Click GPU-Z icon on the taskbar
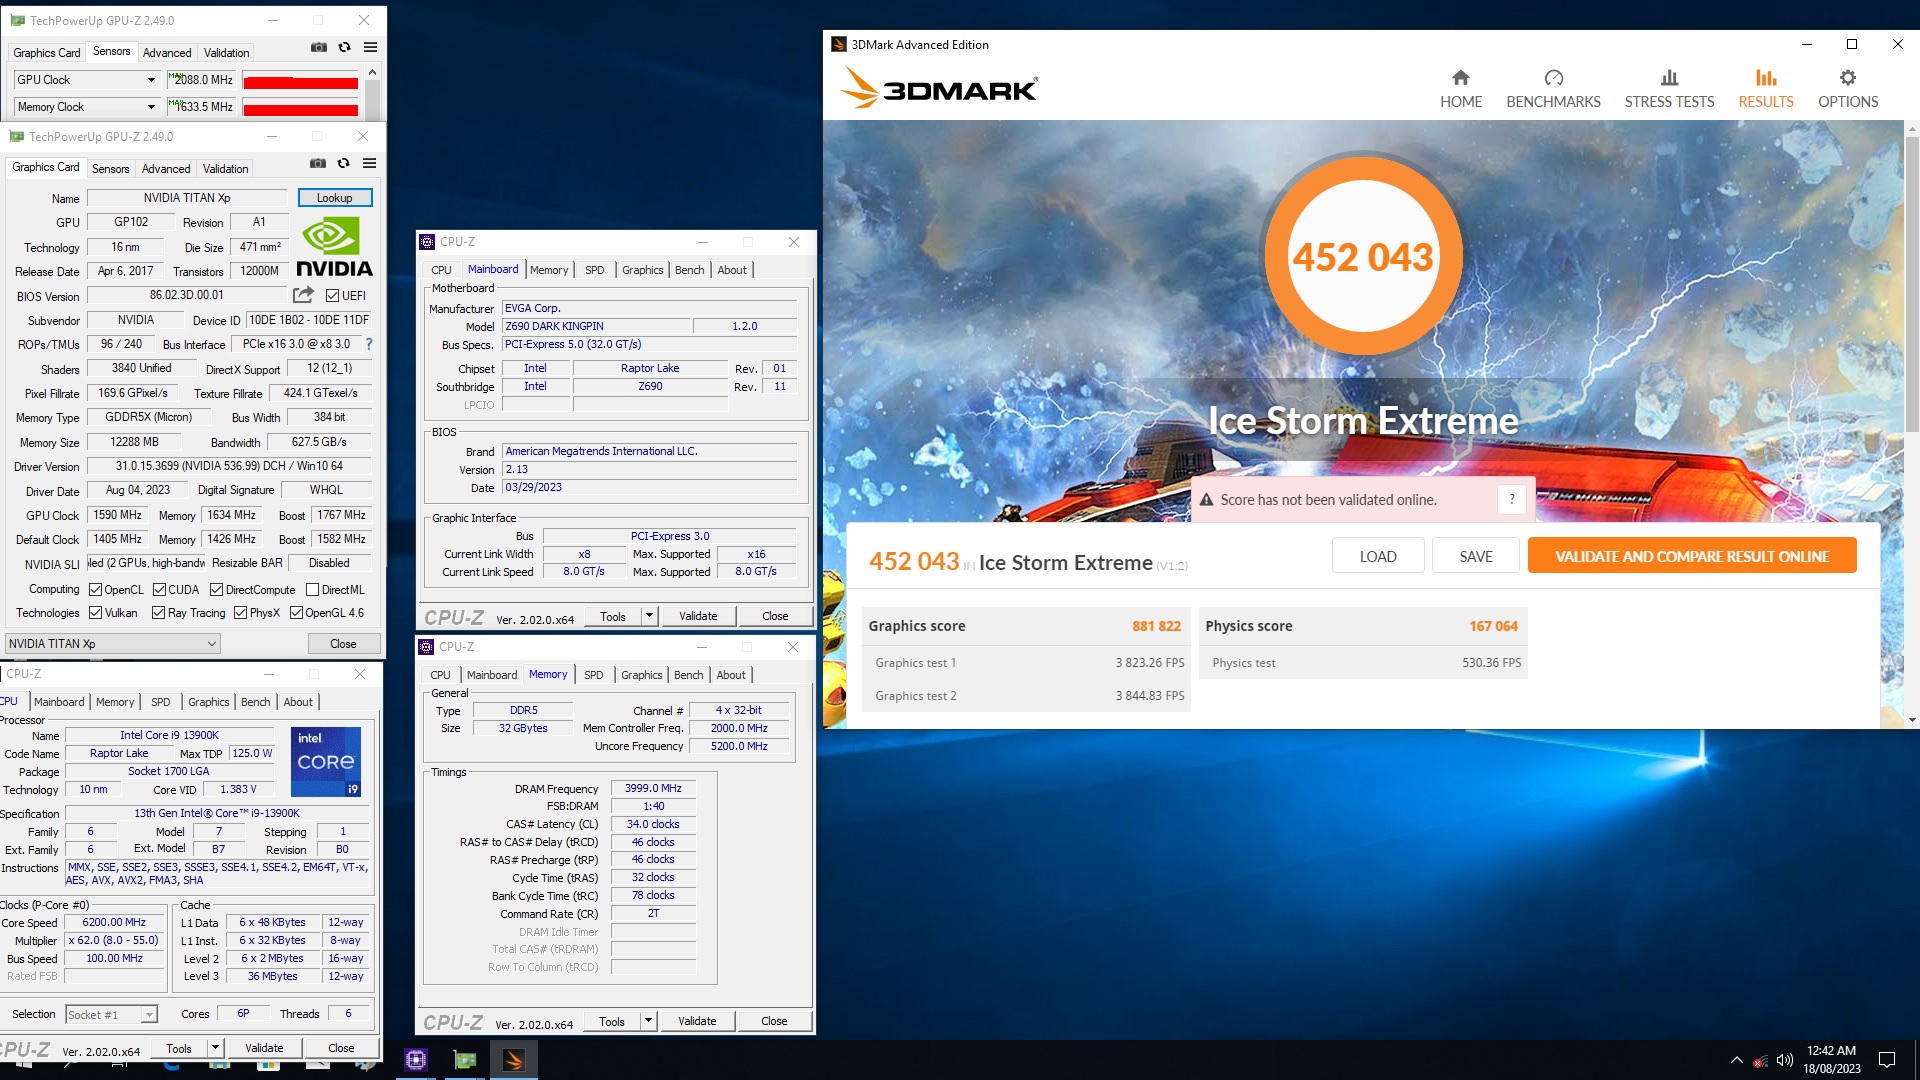 pos(465,1059)
